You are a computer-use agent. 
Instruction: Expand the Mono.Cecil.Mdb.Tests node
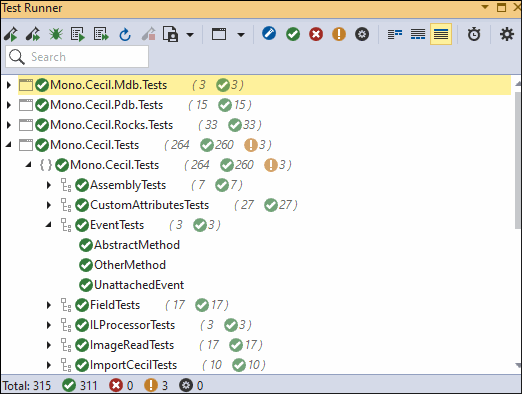(x=9, y=85)
